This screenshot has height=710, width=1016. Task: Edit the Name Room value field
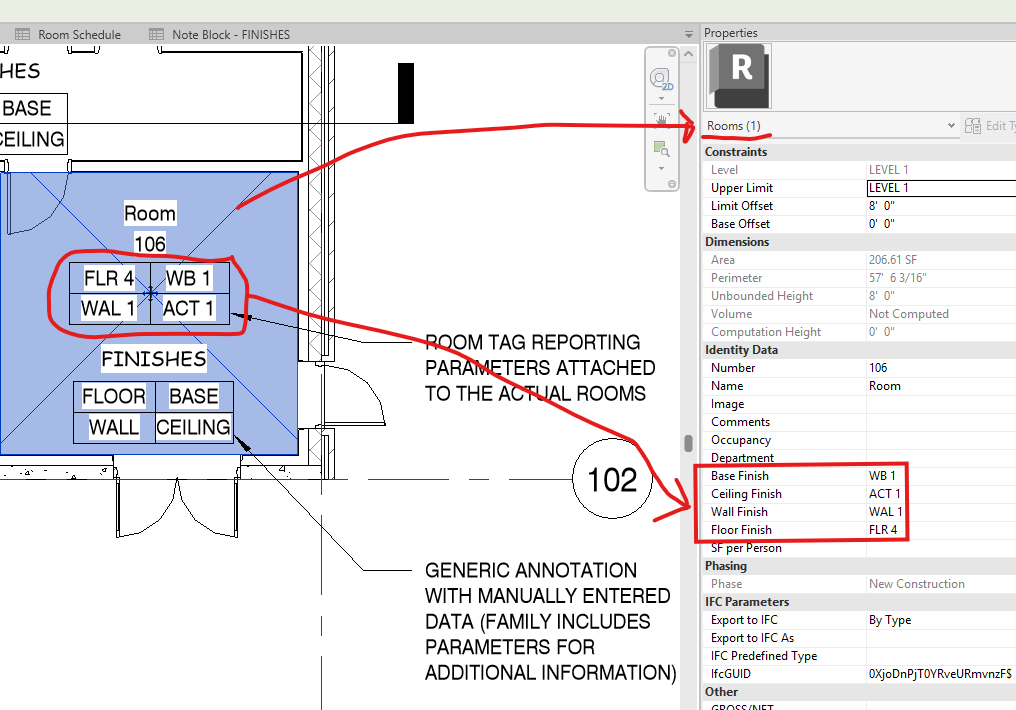pos(941,386)
